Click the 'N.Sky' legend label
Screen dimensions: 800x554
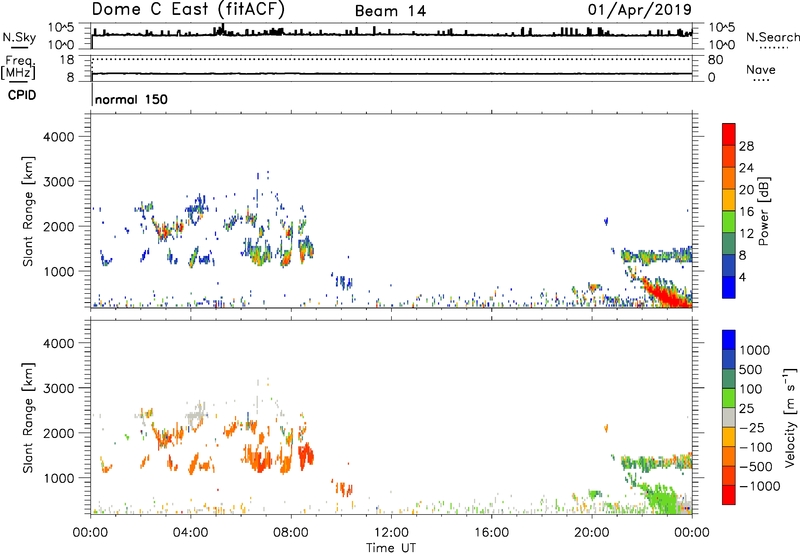pos(19,37)
